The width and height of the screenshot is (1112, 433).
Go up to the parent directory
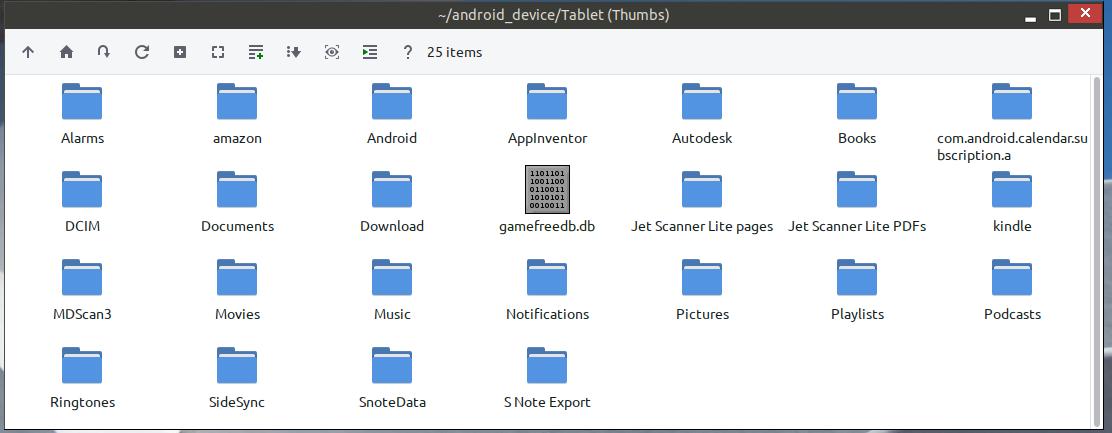point(28,52)
